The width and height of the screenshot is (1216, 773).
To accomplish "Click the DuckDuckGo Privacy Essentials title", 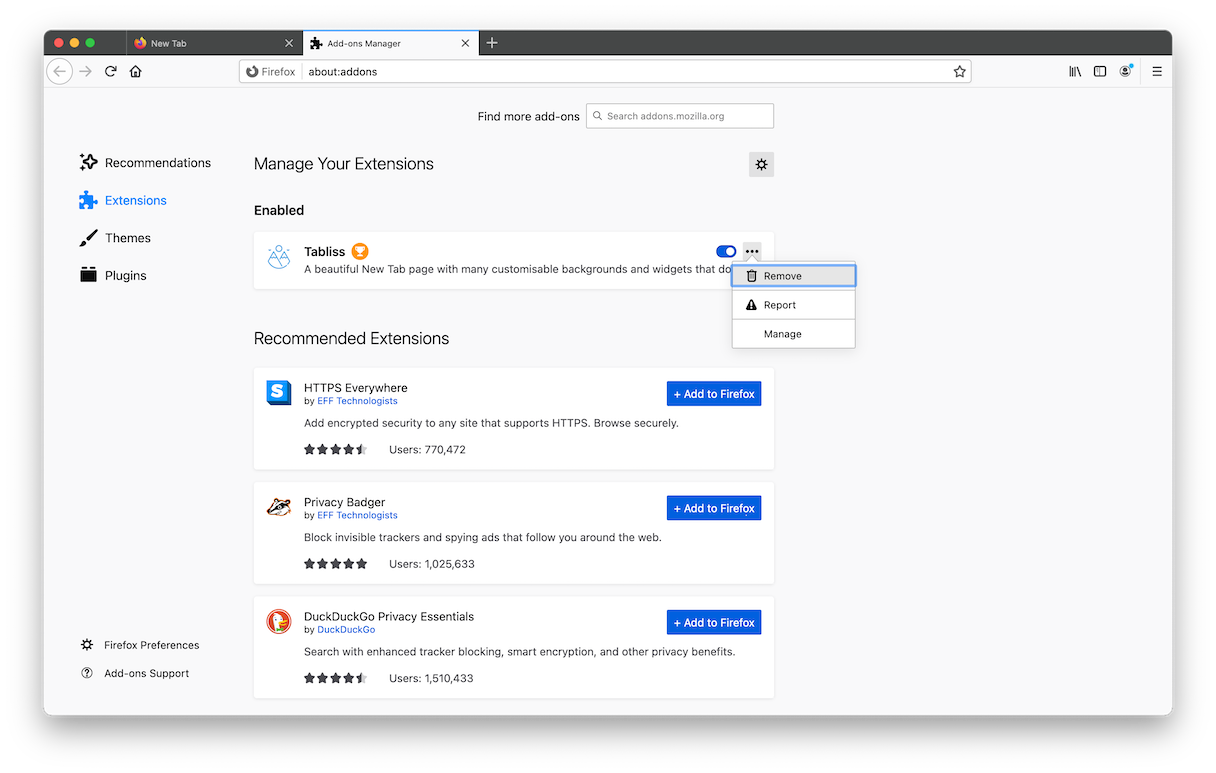I will [x=389, y=616].
